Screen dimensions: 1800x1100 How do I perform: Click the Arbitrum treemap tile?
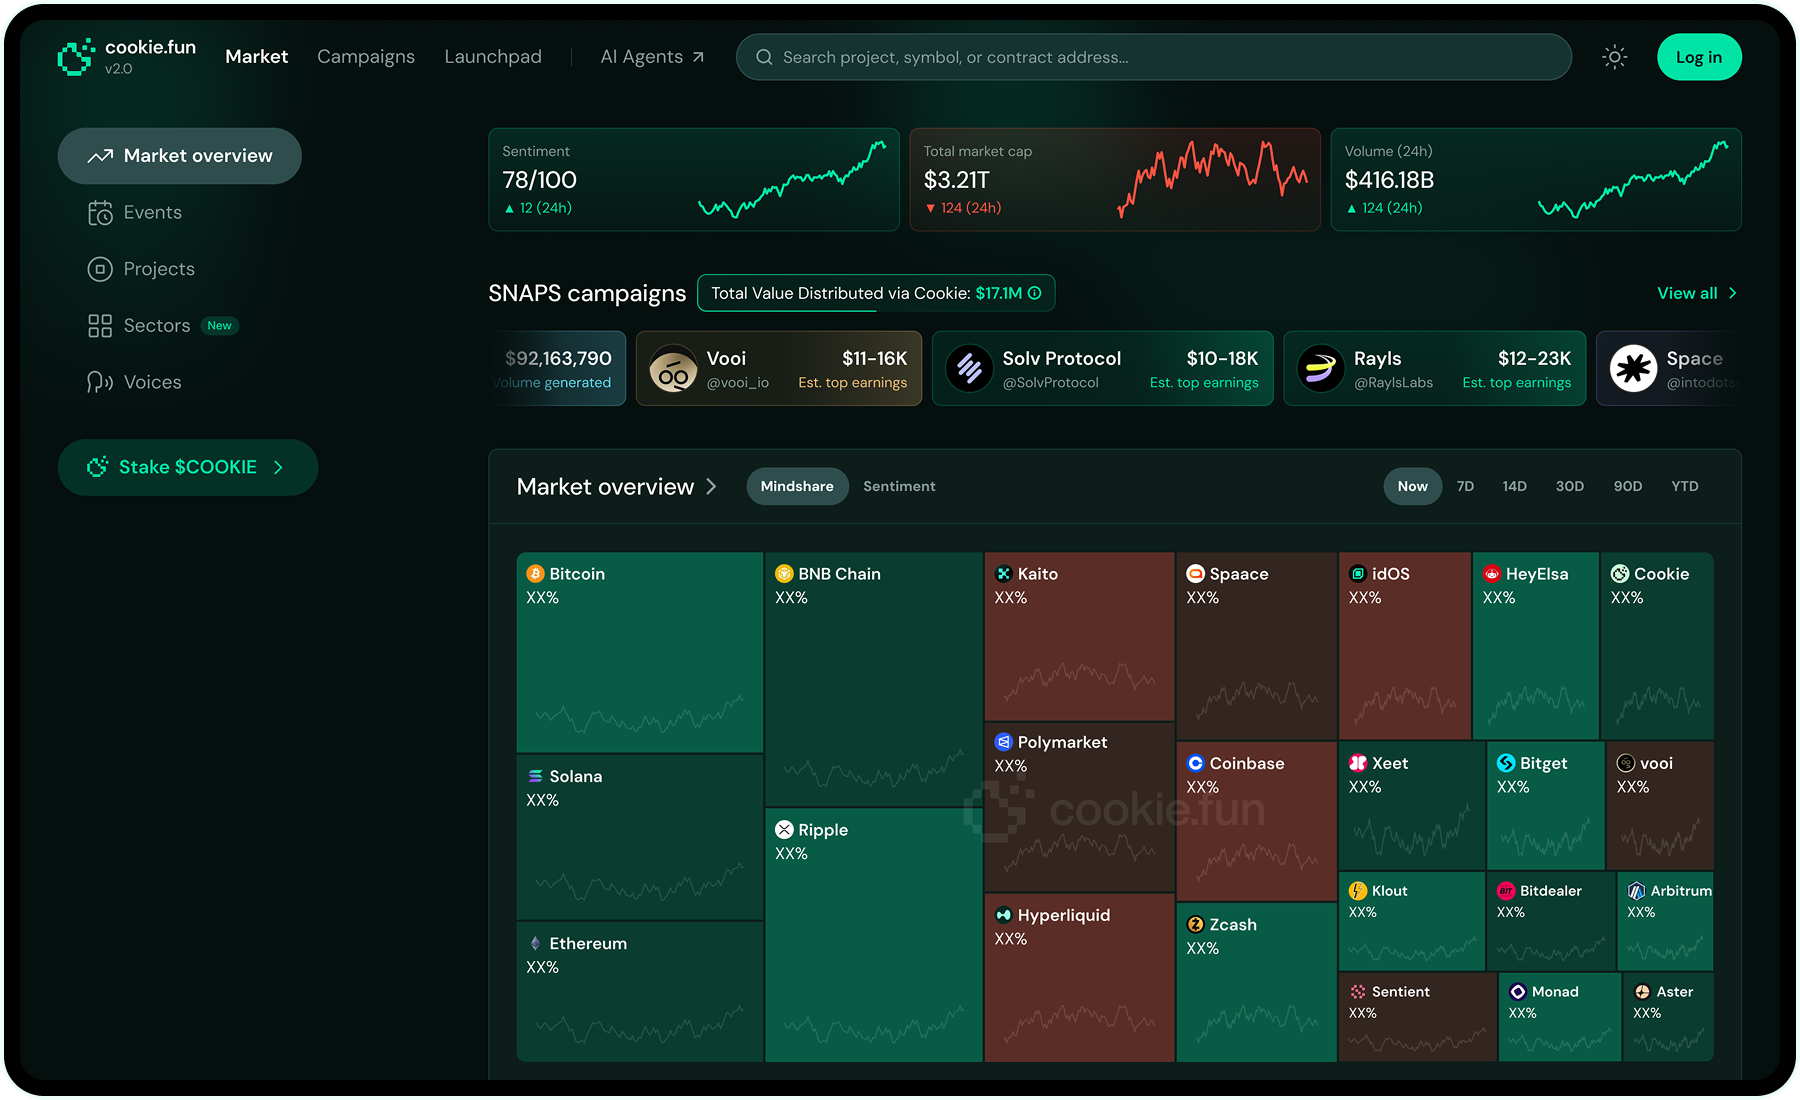pos(1666,921)
